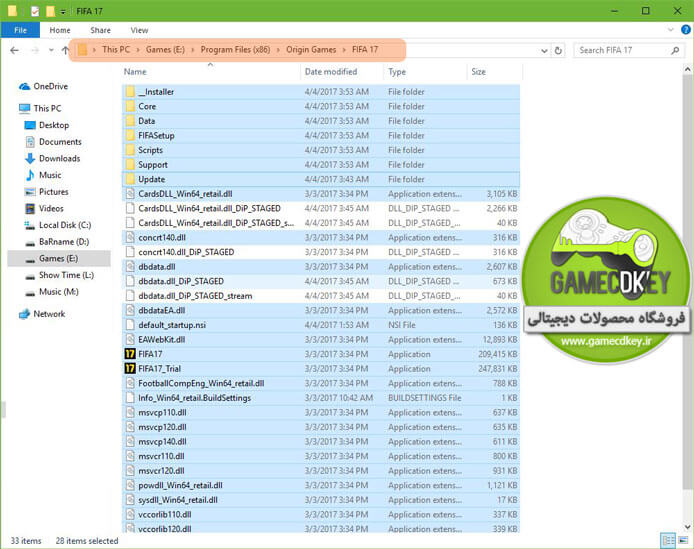This screenshot has width=694, height=549.
Task: Select dbdata.dll file icon
Action: click(x=130, y=267)
